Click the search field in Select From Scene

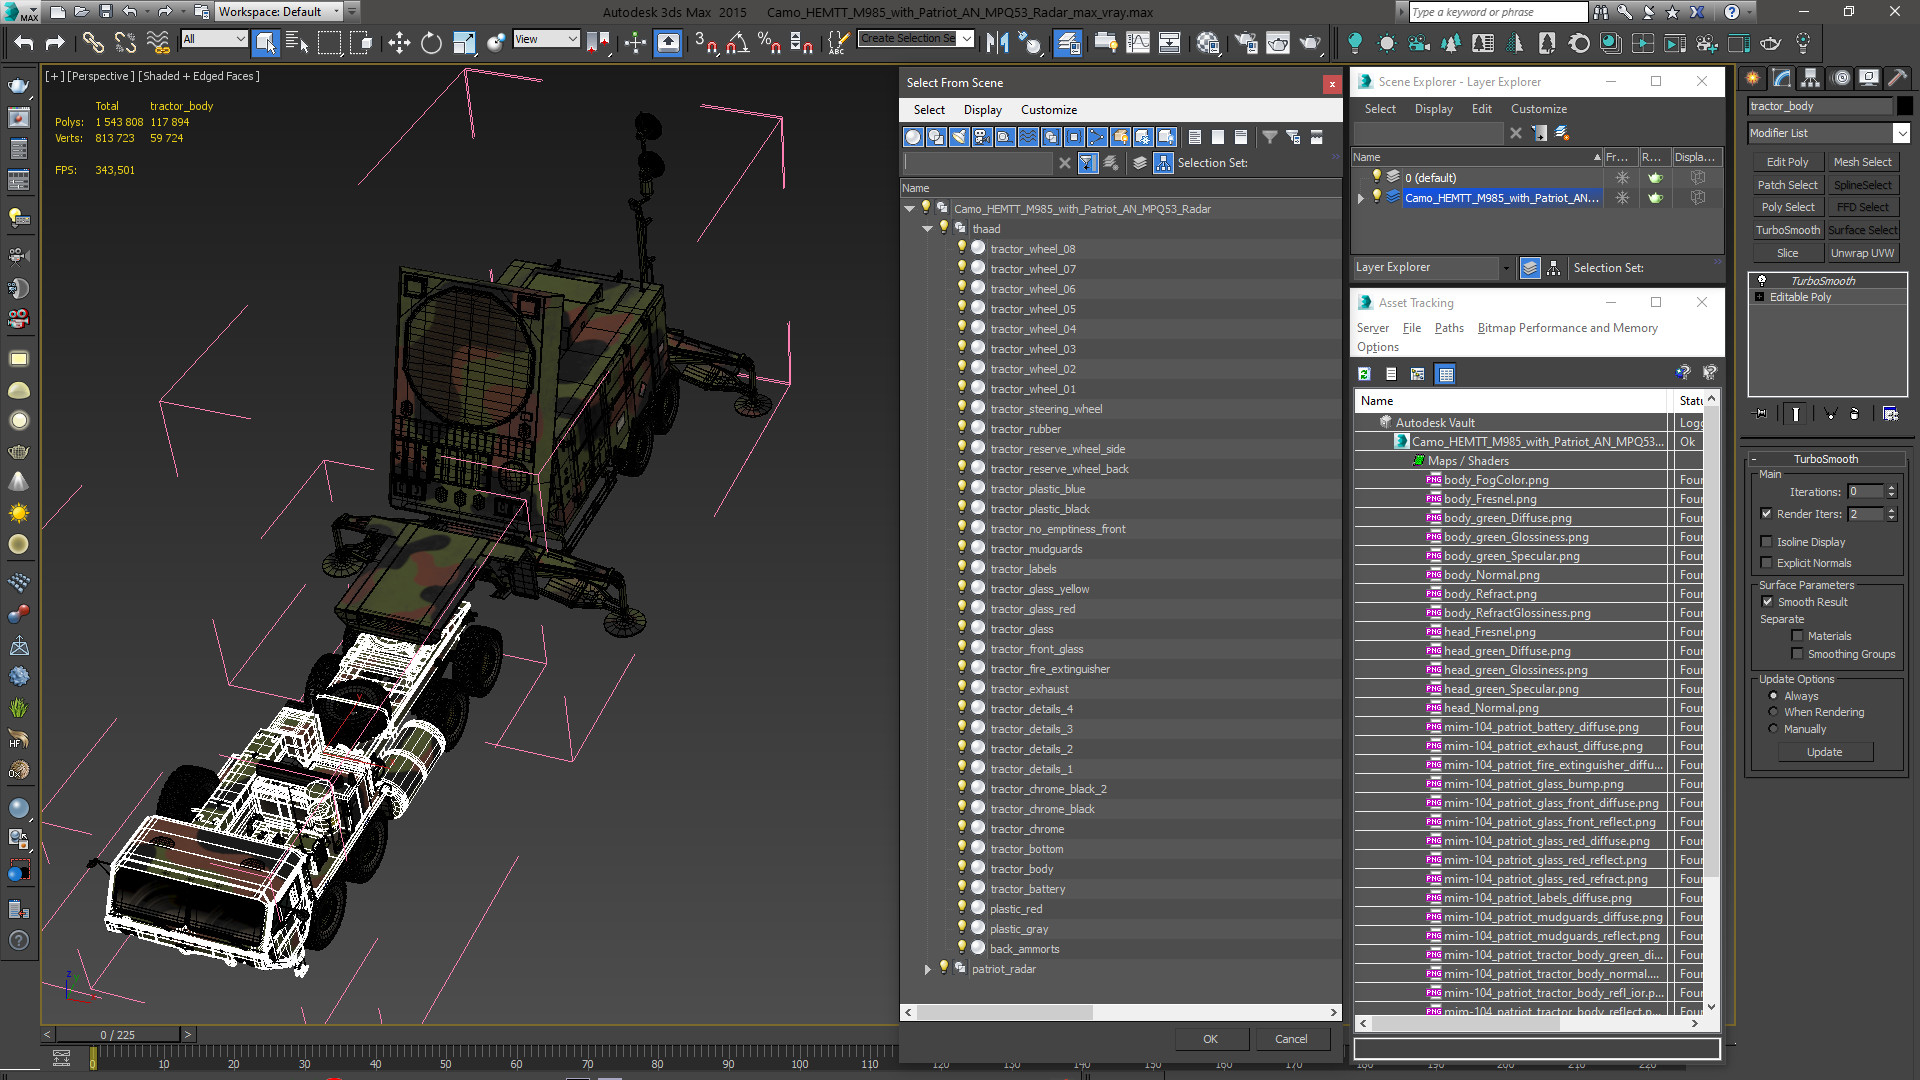tap(977, 163)
